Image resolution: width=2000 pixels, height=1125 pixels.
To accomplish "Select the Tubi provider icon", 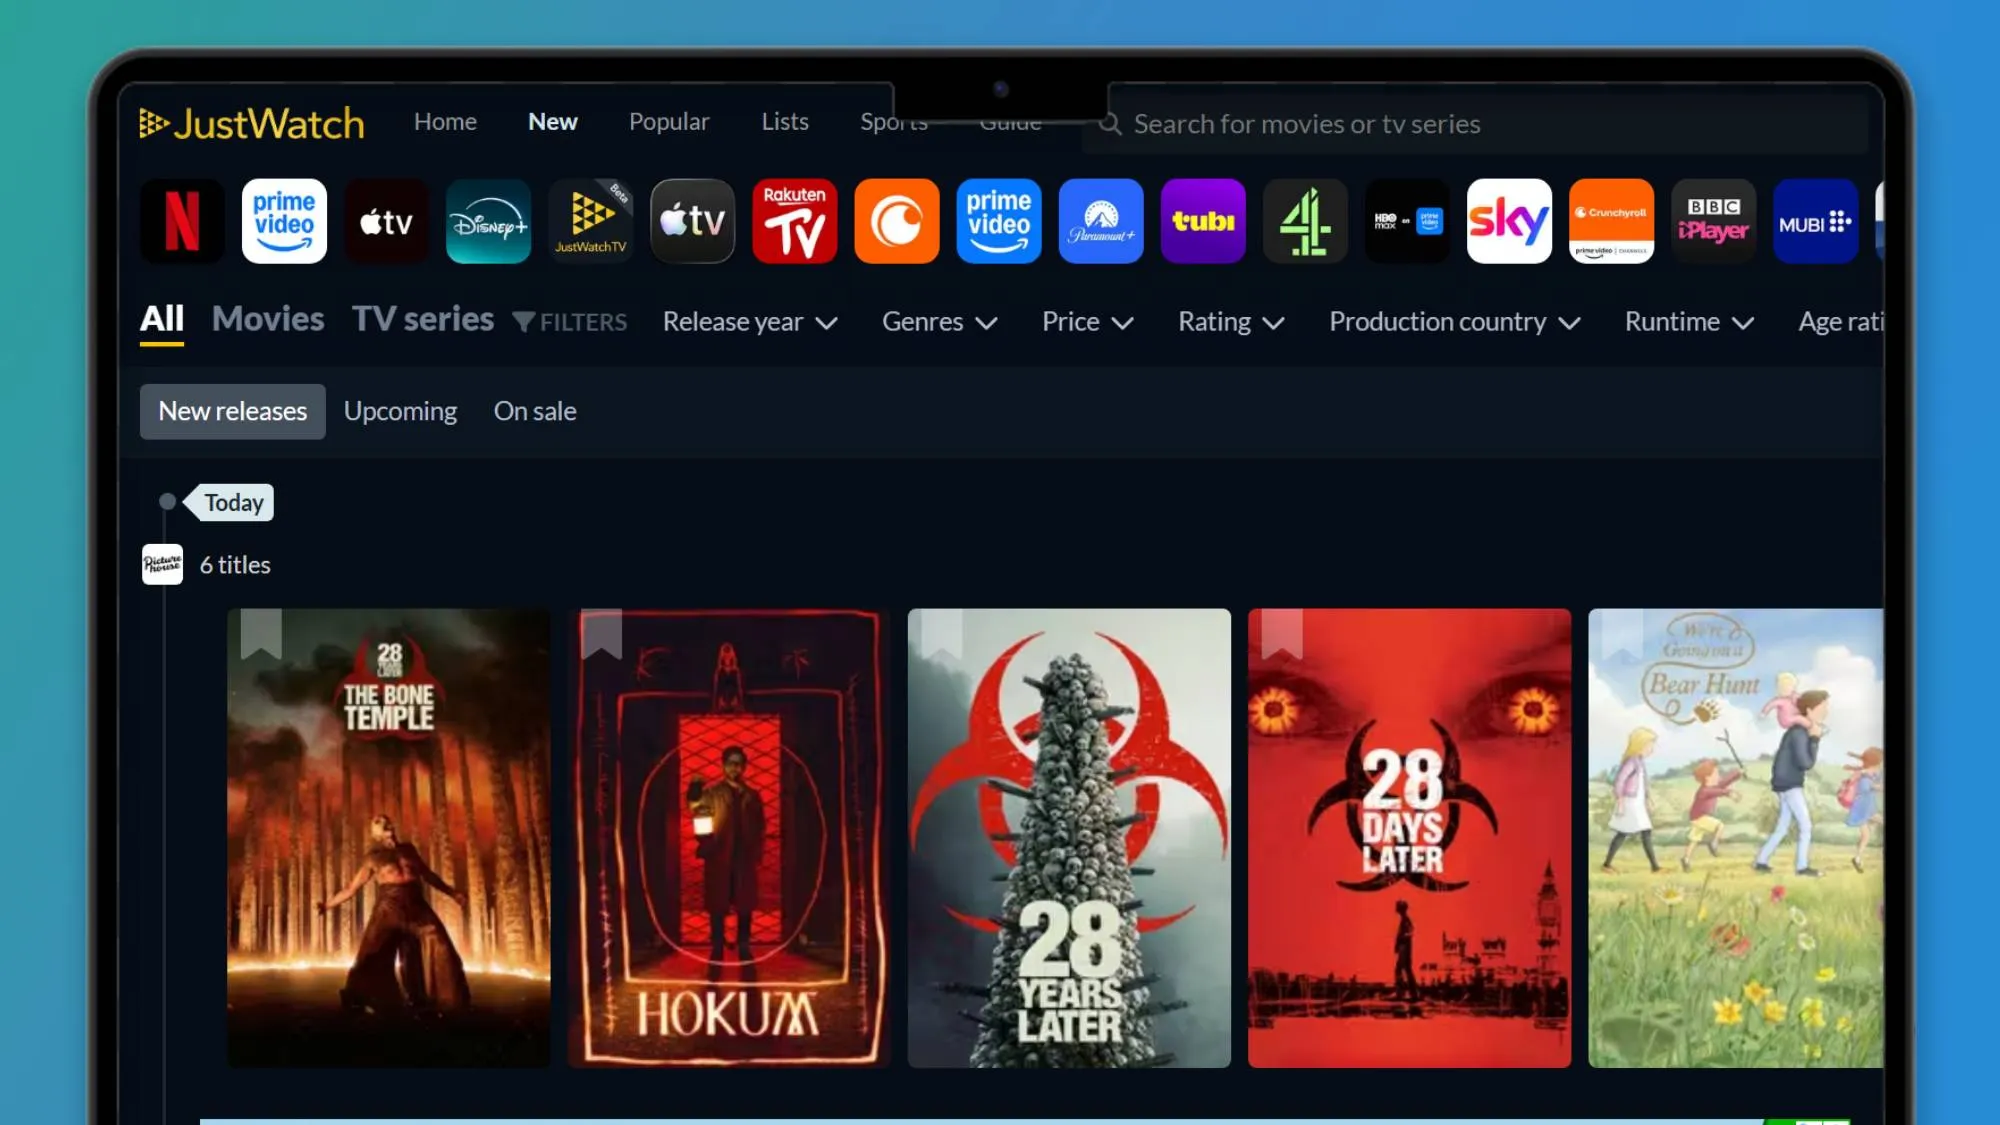I will (x=1203, y=221).
